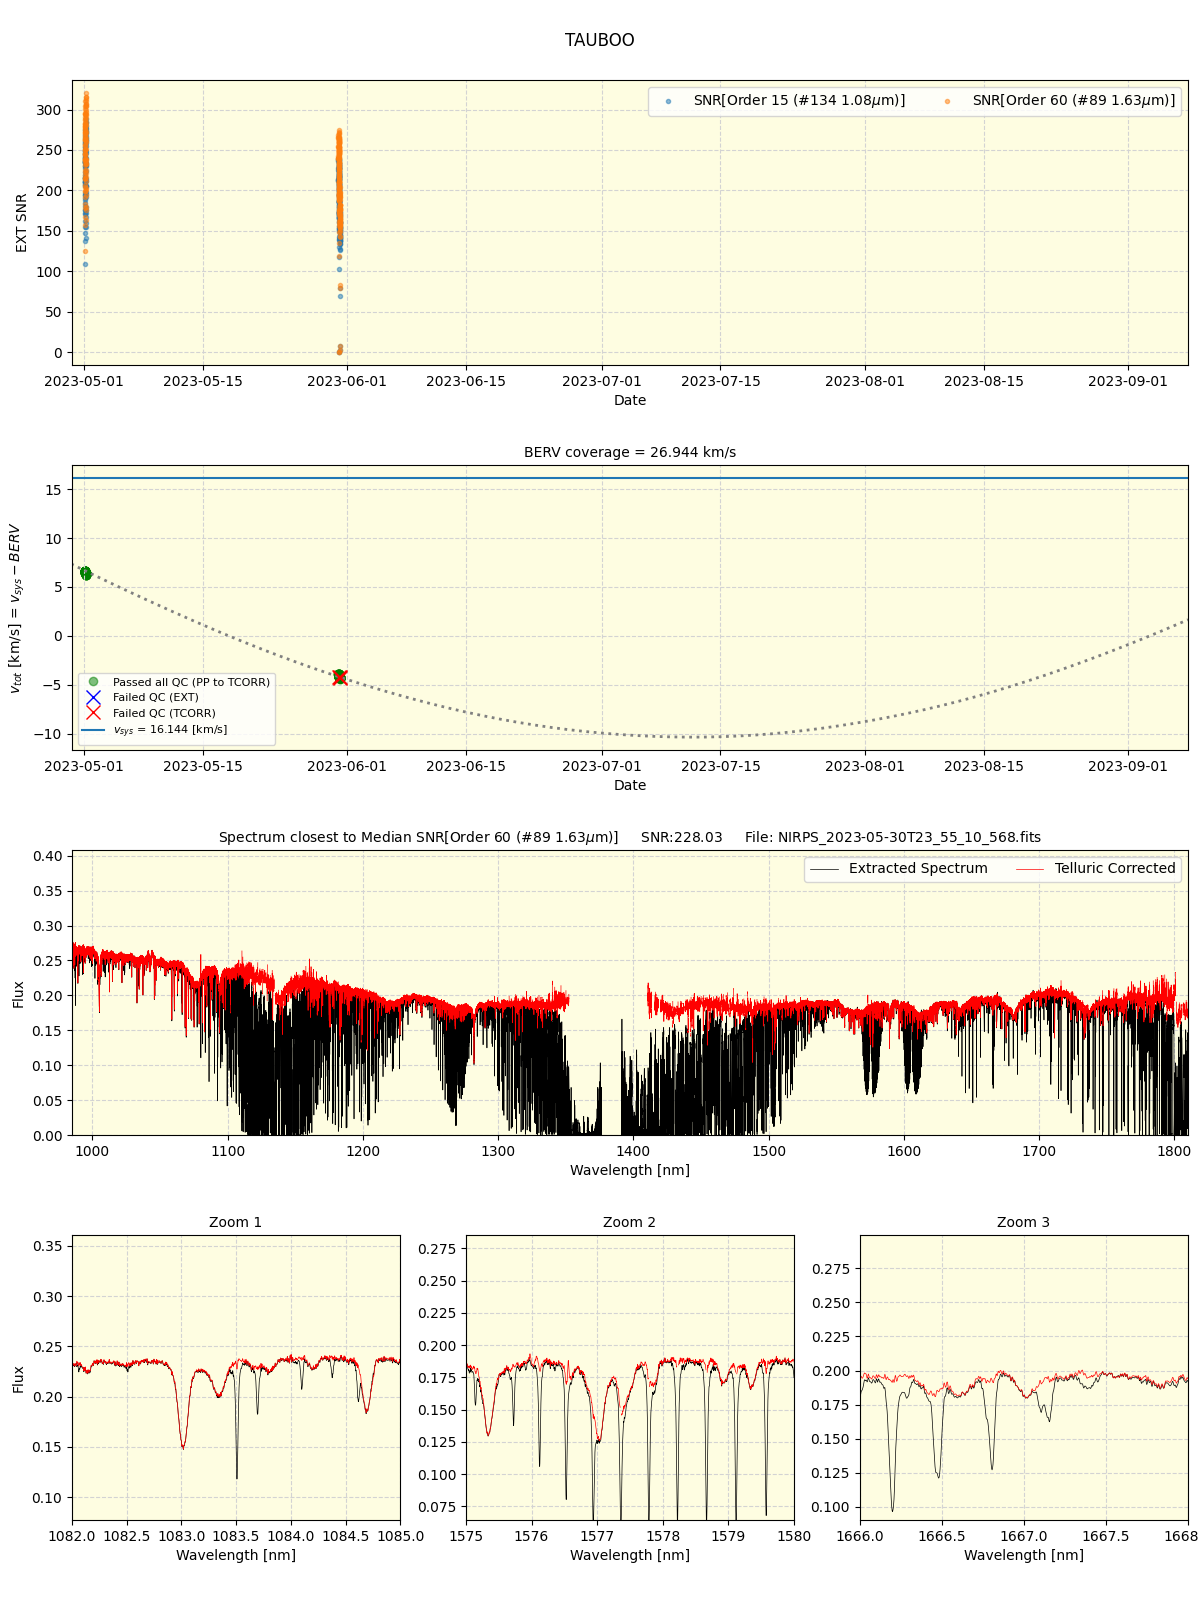The image size is (1200, 1600).
Task: Click the Wavelength [nm] label under the main spectrum
Action: click(x=630, y=1170)
